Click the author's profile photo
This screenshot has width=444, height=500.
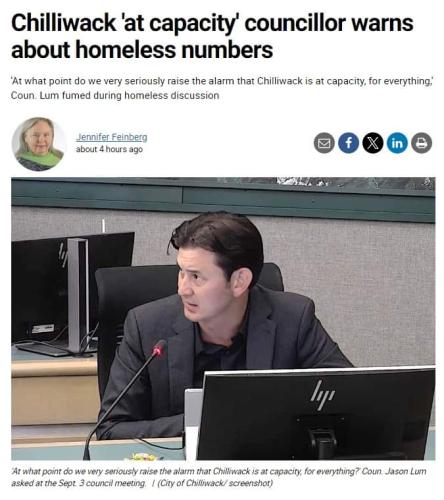coord(38,144)
